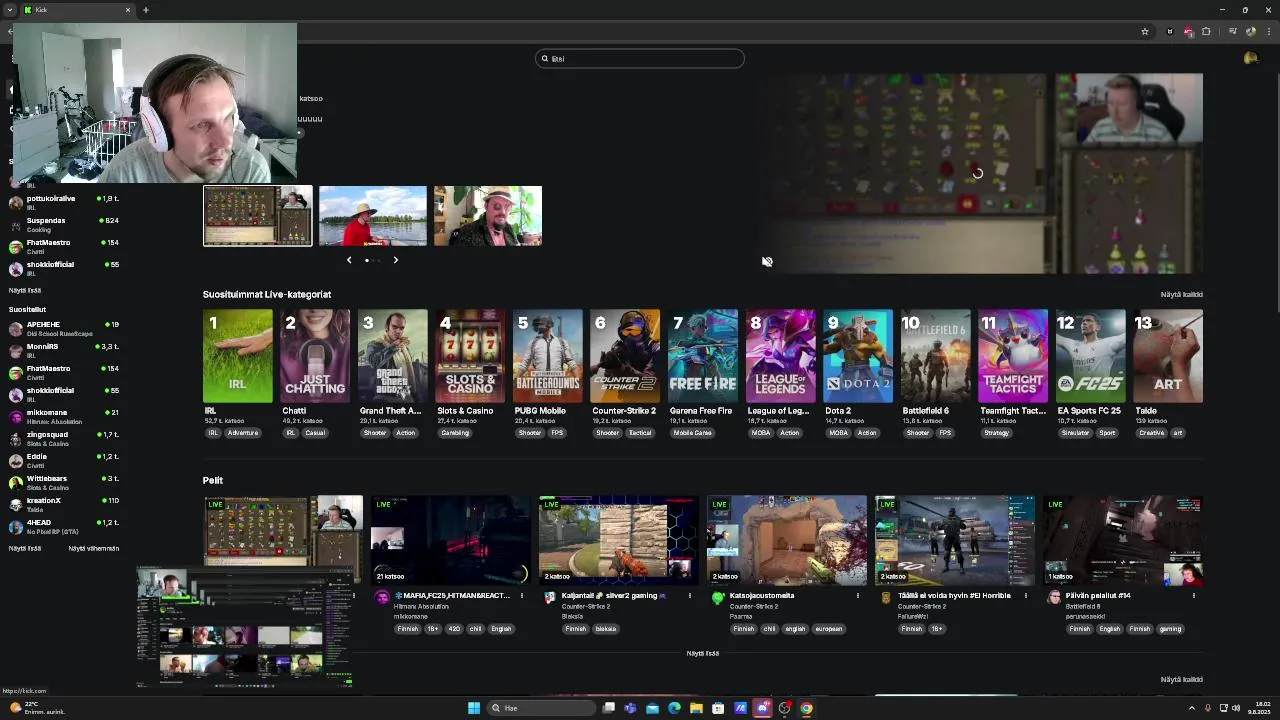1280x720 pixels.
Task: Expand followed list with upper 'Näytä lisää'
Action: pyautogui.click(x=25, y=291)
